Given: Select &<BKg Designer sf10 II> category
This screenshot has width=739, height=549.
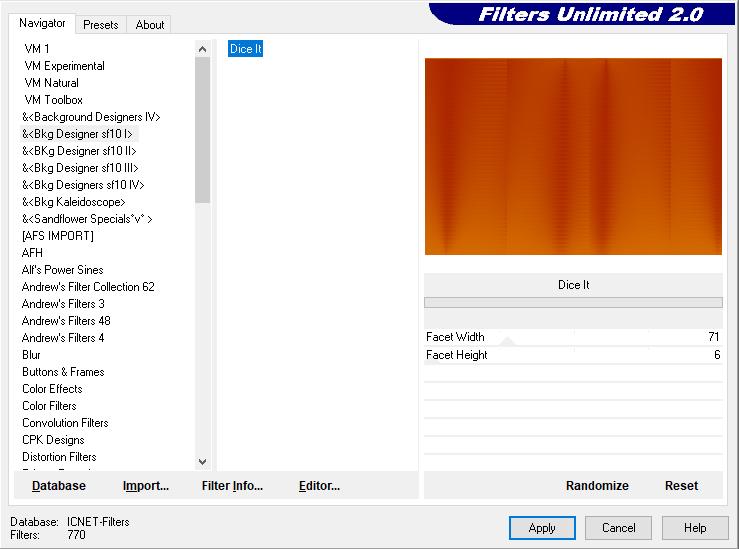Looking at the screenshot, I should 79,150.
